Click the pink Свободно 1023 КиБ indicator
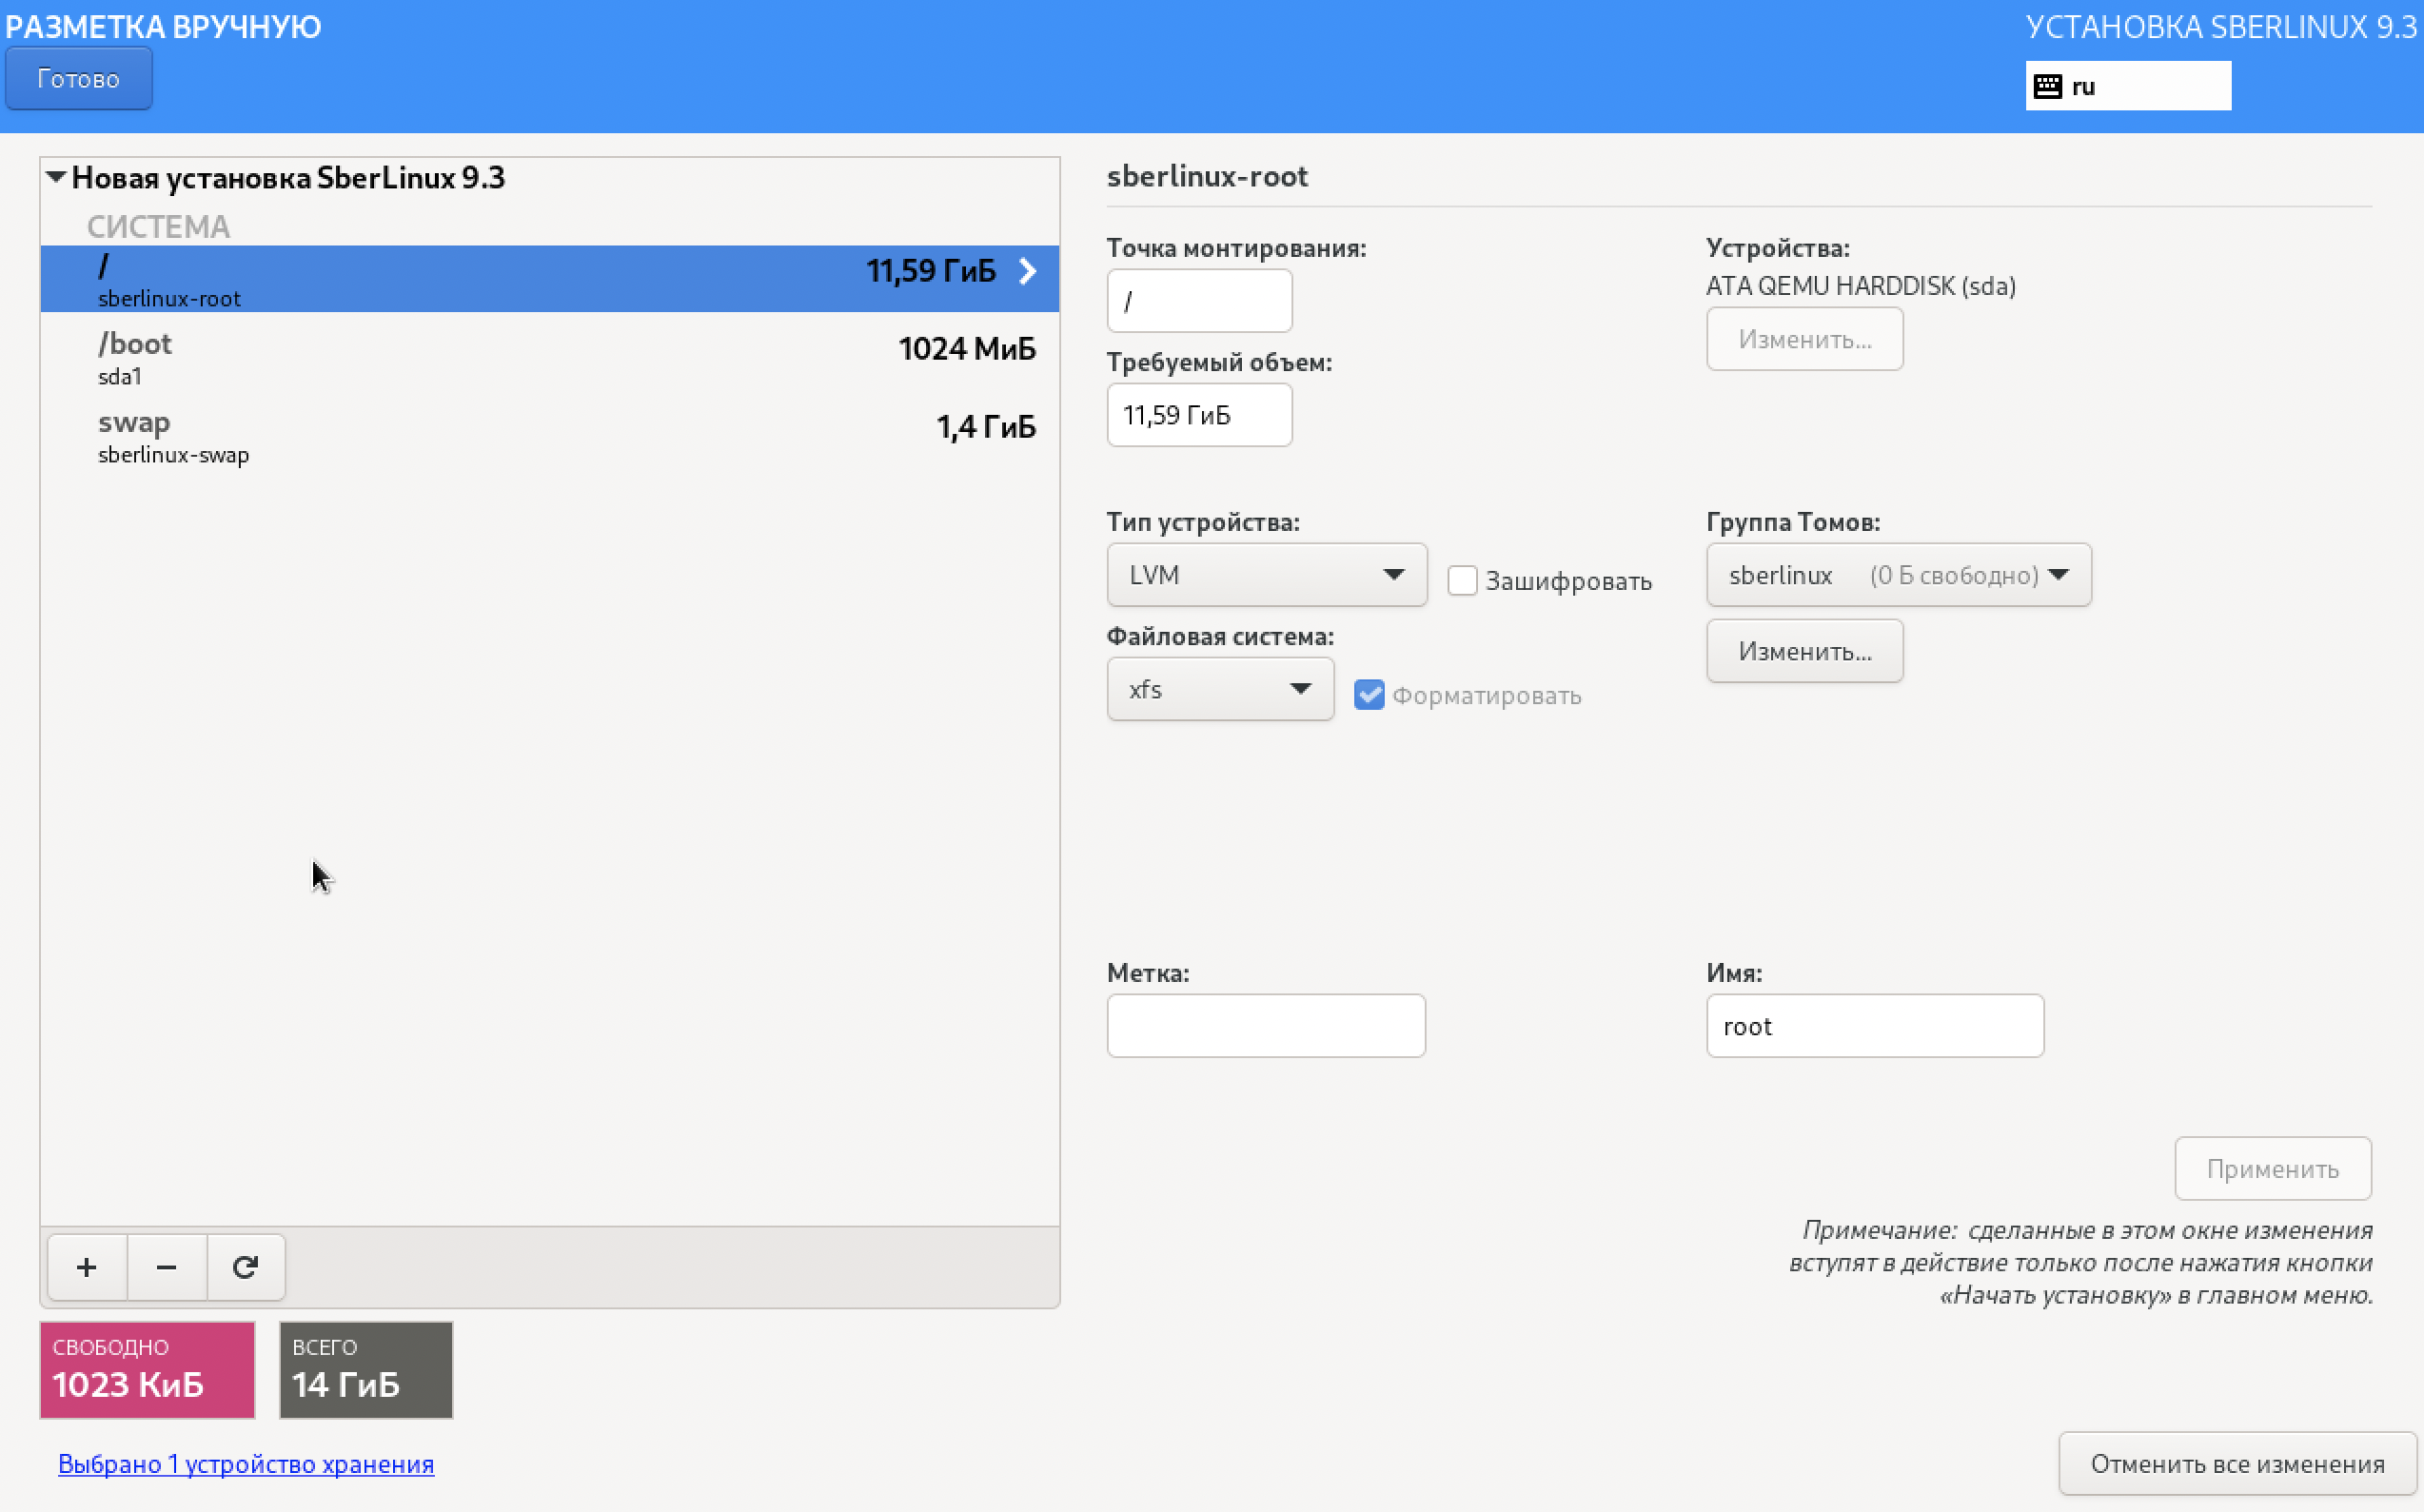The image size is (2424, 1512). (x=147, y=1369)
